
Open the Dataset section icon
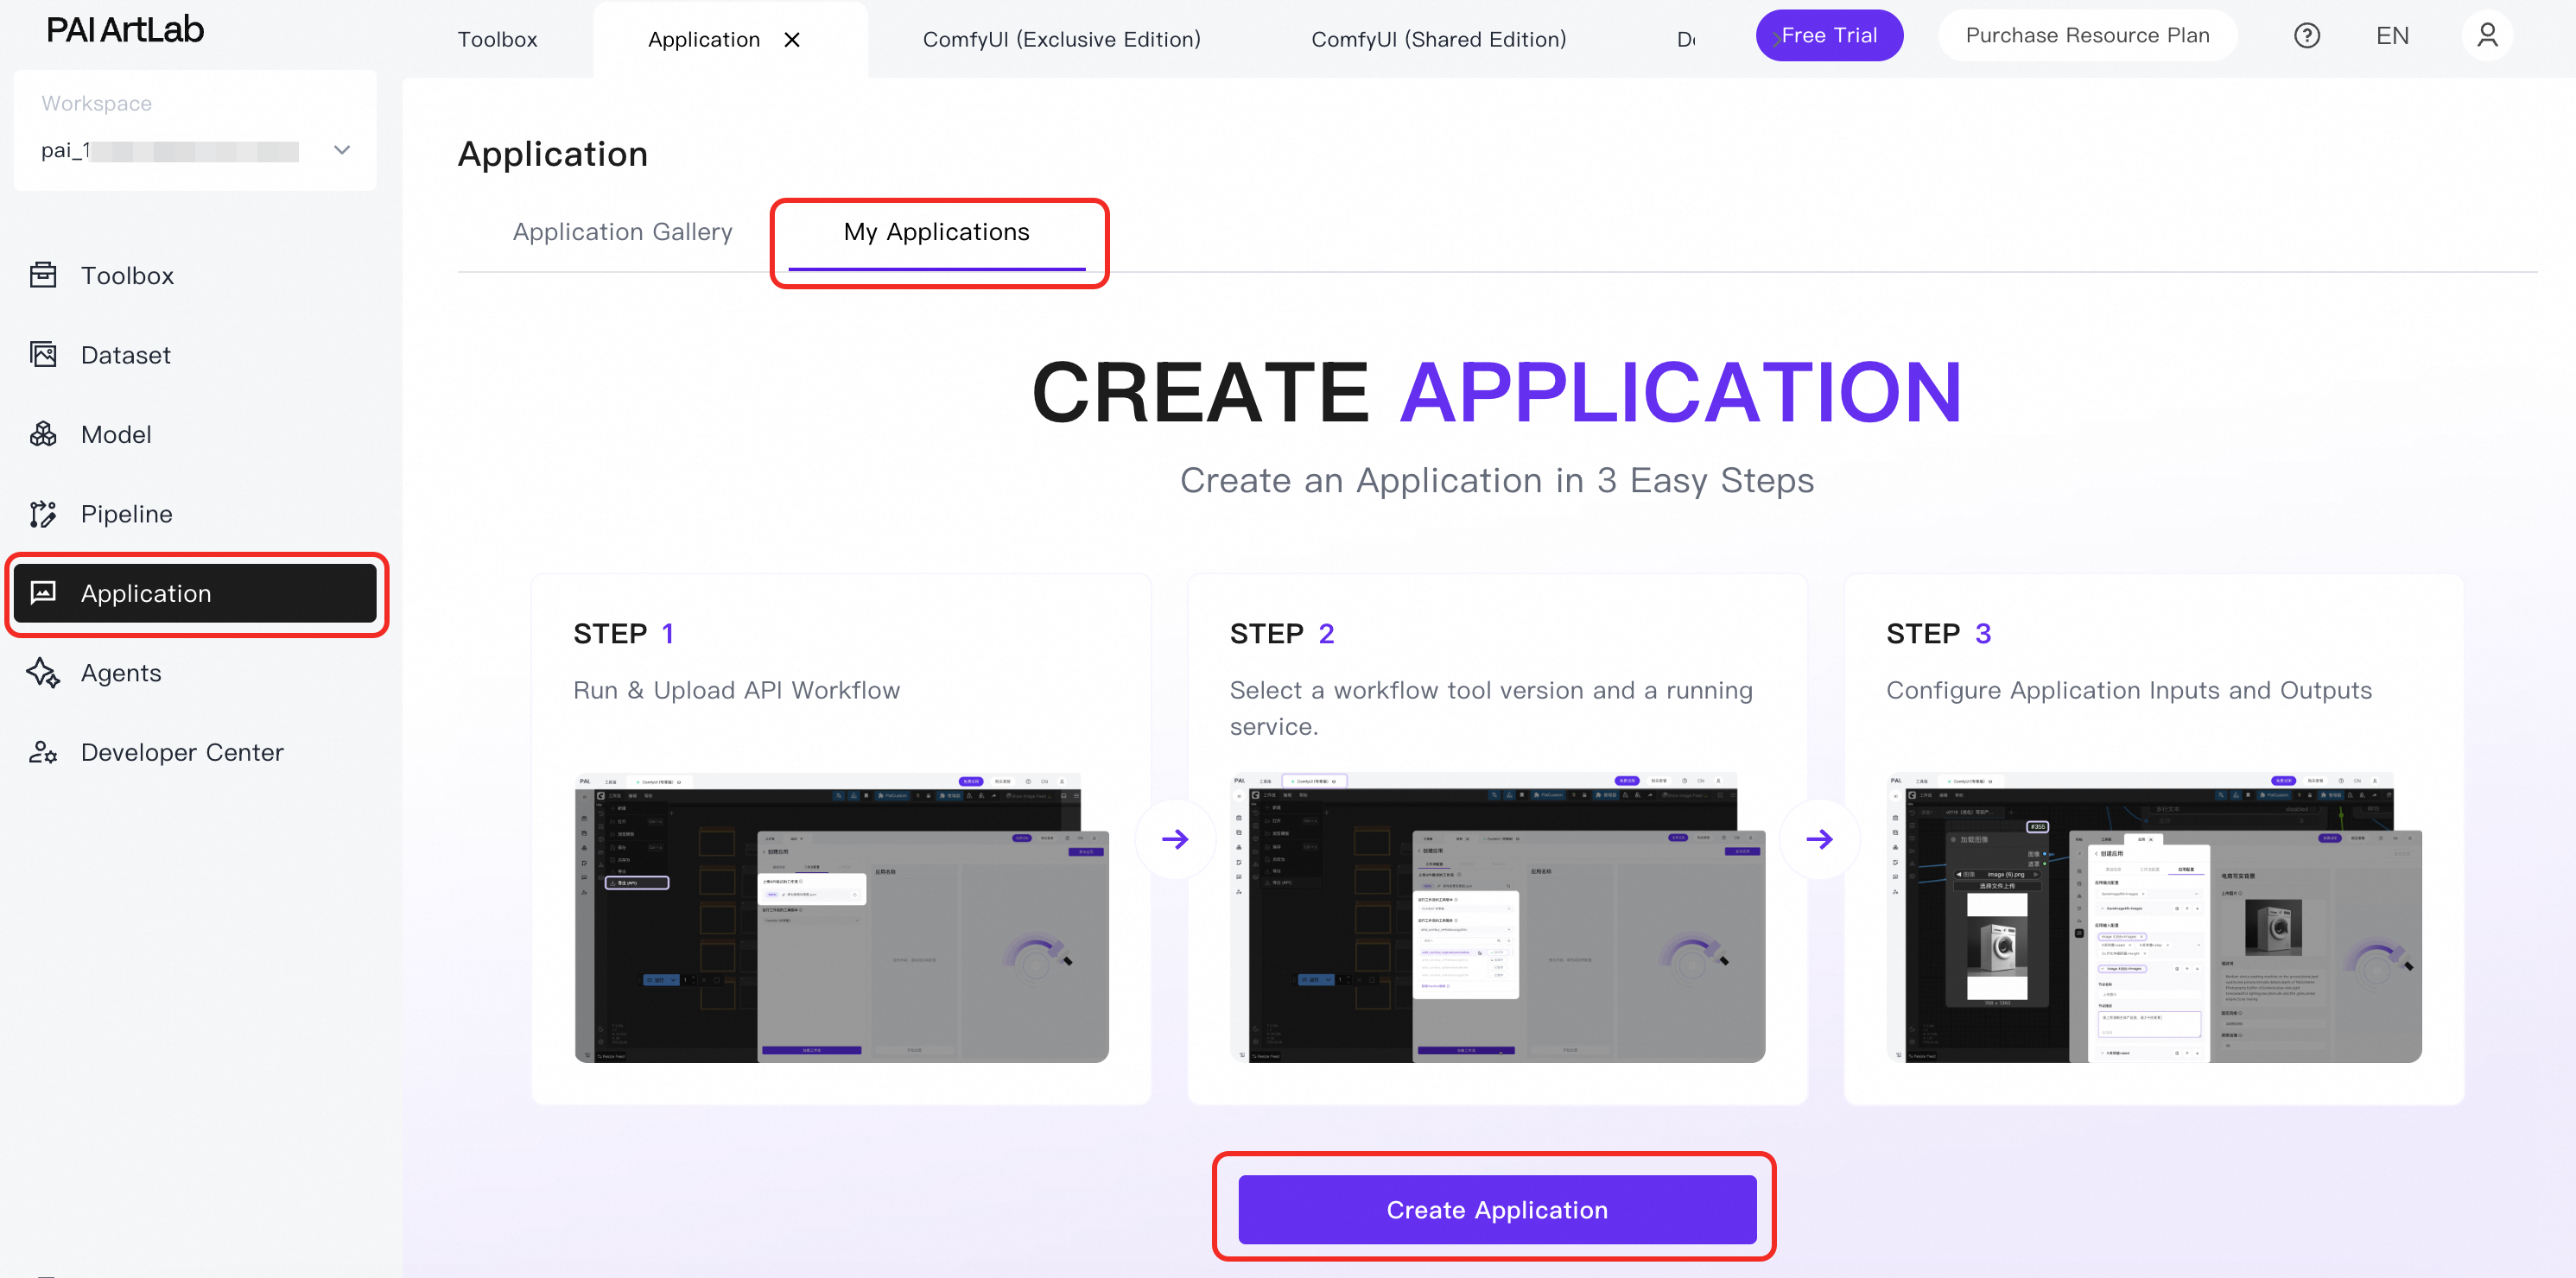43,355
